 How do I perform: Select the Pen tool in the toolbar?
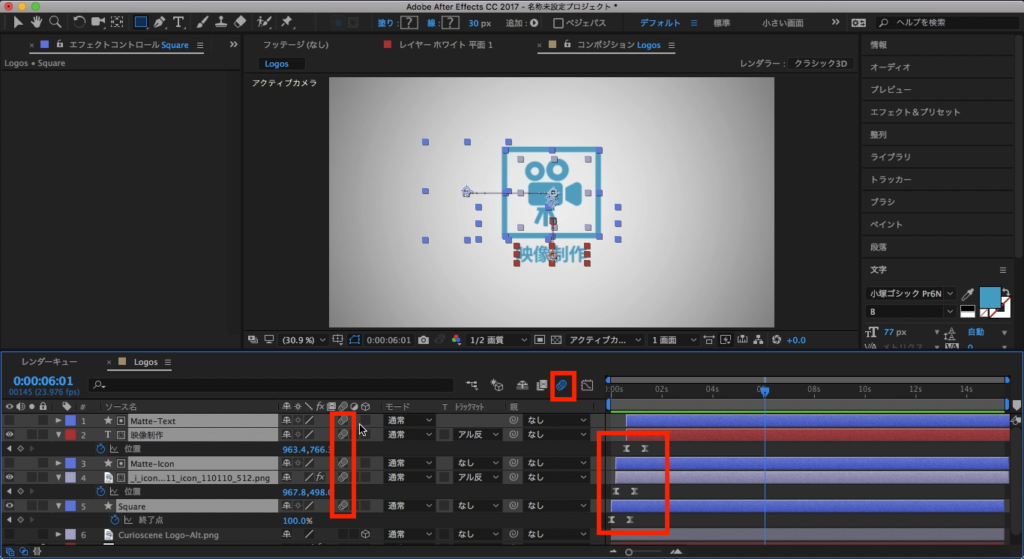[x=160, y=21]
